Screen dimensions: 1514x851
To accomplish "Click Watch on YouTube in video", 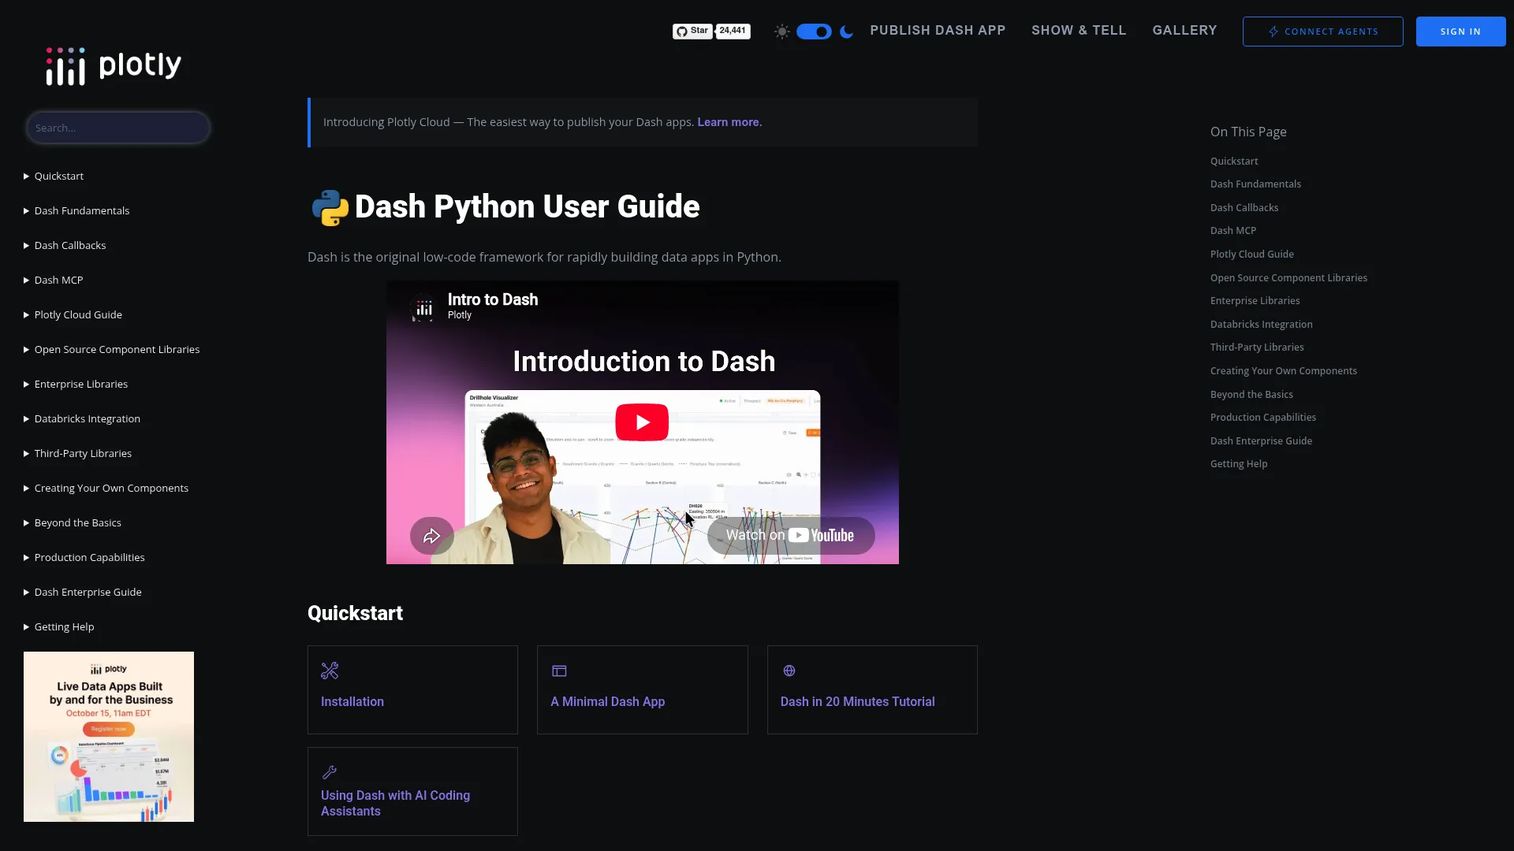I will tap(791, 535).
